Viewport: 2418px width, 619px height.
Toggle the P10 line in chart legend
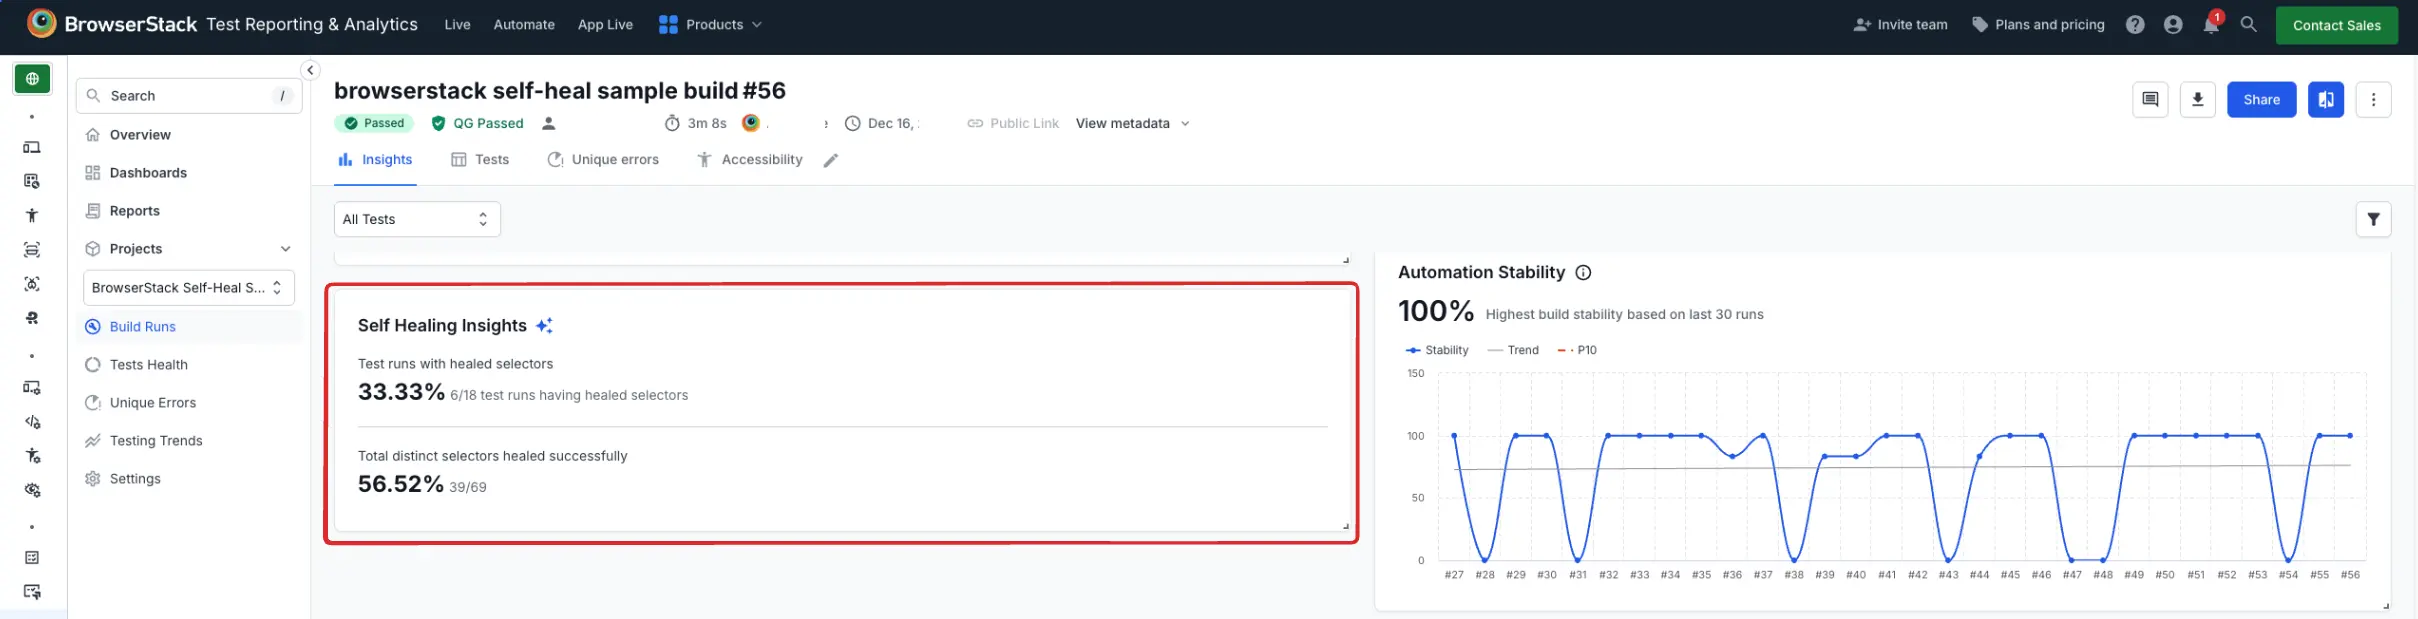click(x=1577, y=350)
